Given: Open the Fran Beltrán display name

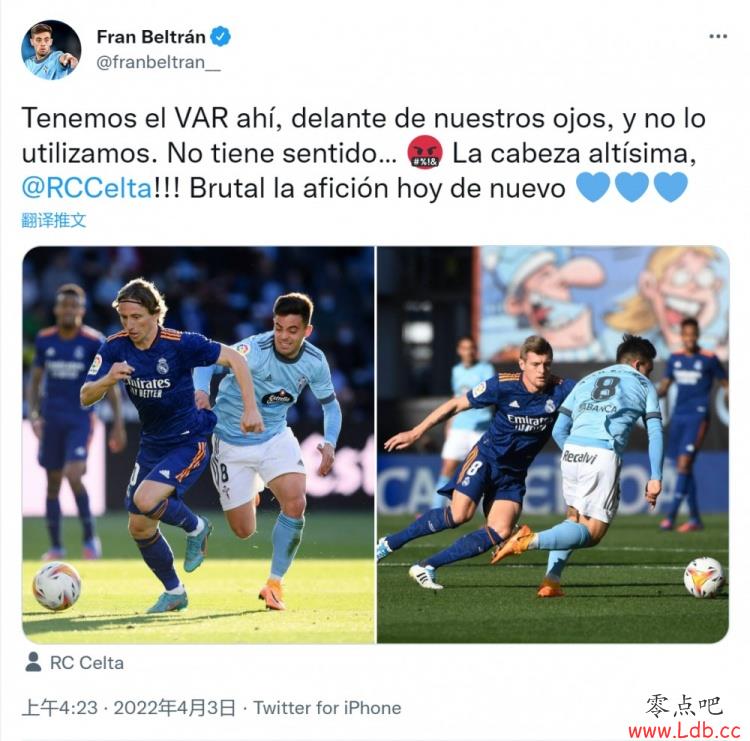Looking at the screenshot, I should coord(151,37).
